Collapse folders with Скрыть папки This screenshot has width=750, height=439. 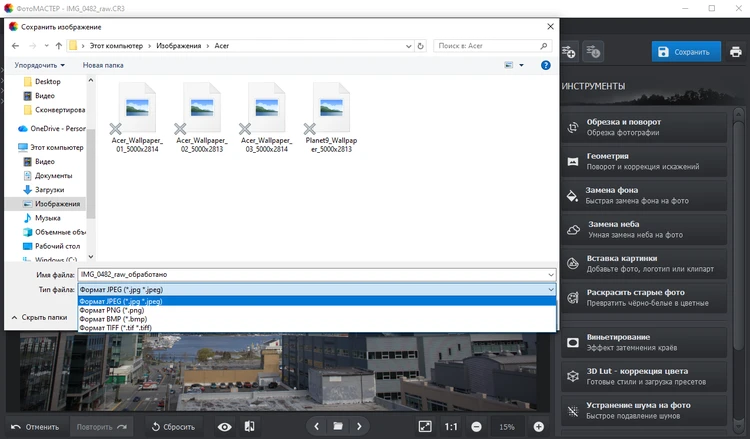tap(38, 317)
